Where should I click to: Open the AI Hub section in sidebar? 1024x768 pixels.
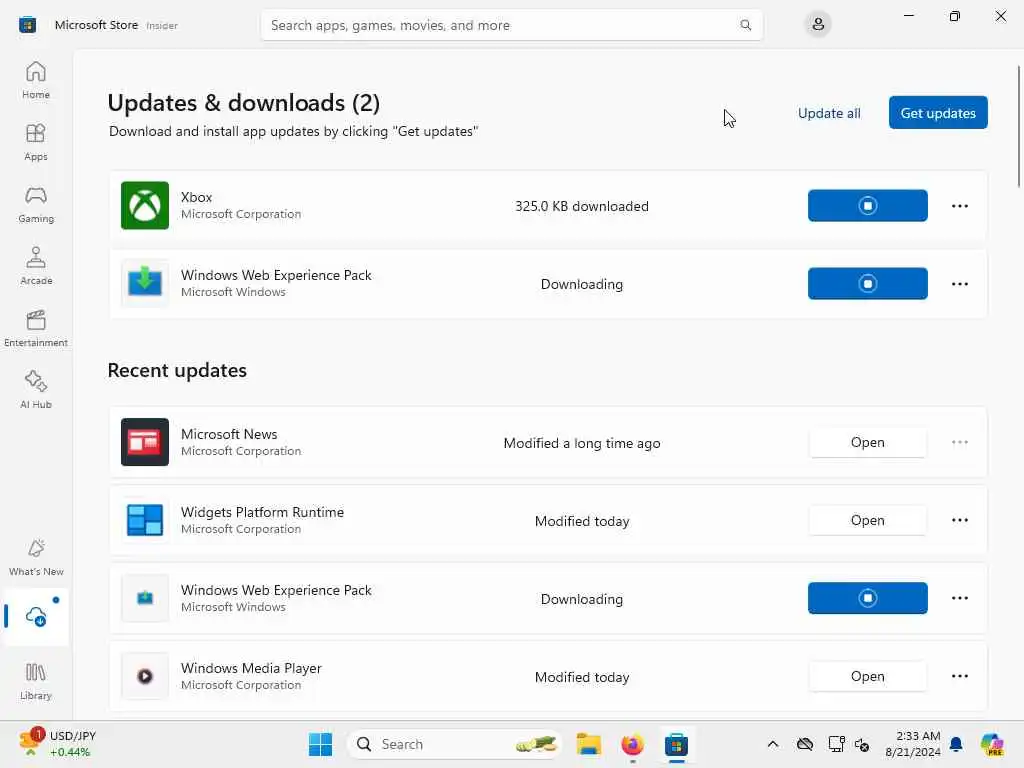[x=36, y=391]
